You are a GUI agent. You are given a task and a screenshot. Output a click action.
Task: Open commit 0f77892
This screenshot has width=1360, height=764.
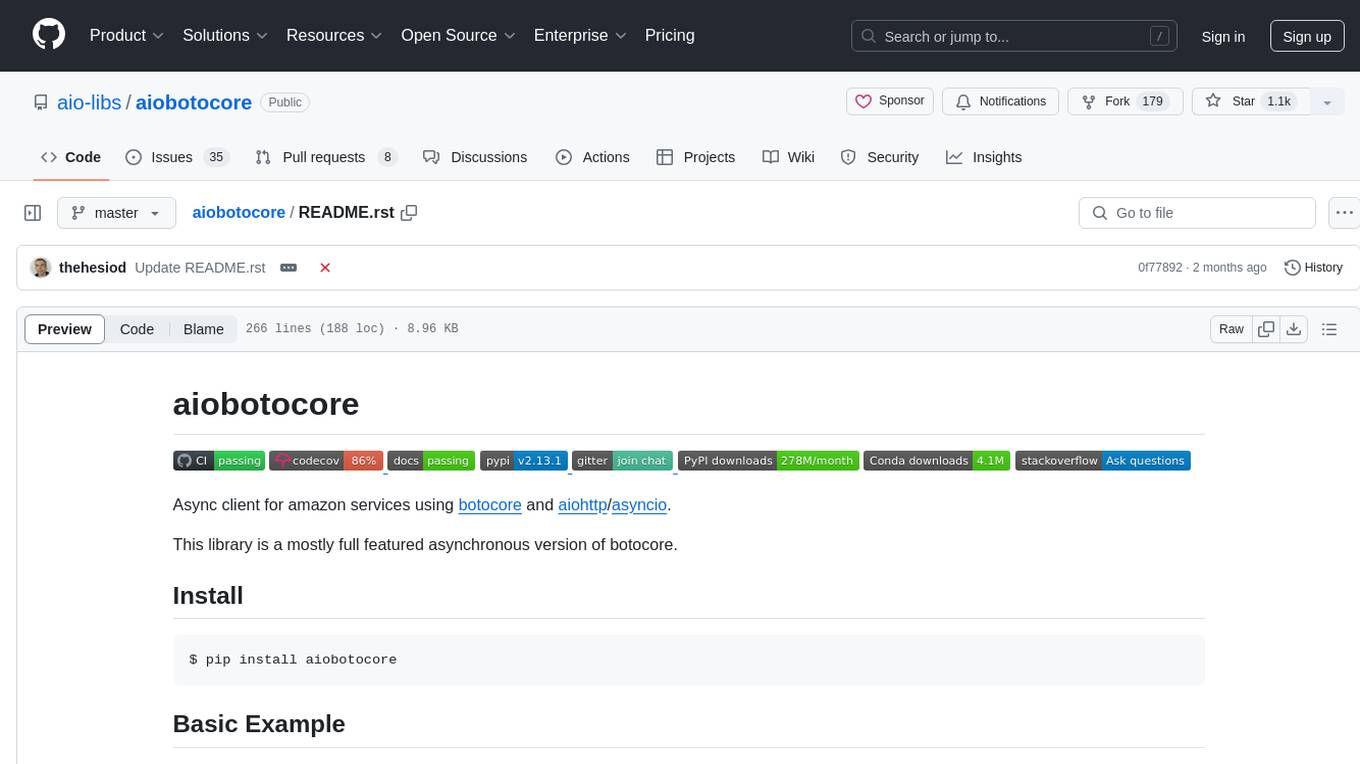point(1160,267)
